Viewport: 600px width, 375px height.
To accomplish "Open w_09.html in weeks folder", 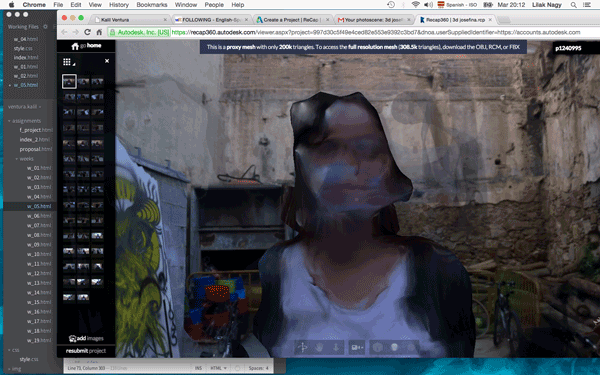I will (x=39, y=245).
